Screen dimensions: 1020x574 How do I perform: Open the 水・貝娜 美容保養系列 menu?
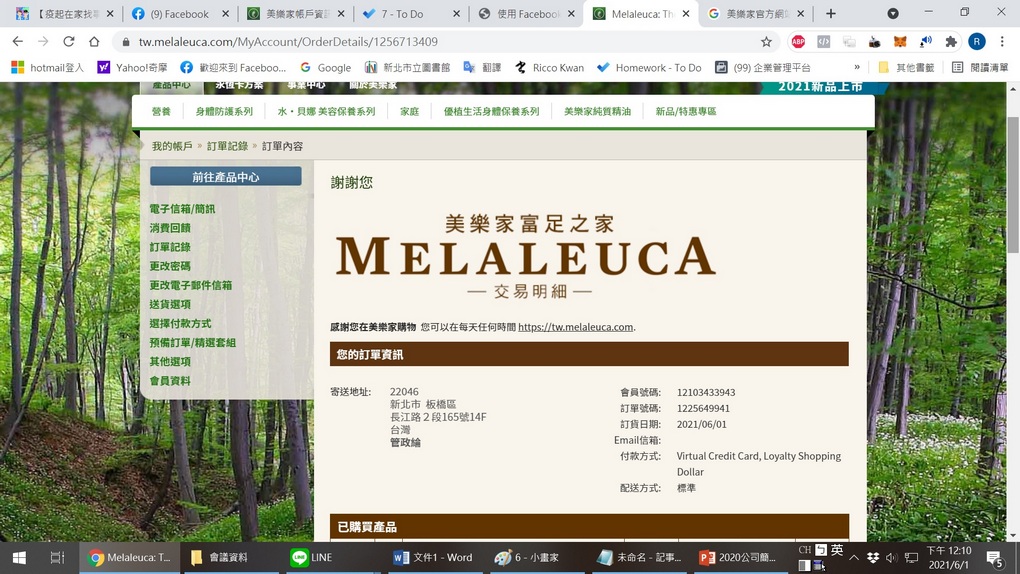[326, 111]
